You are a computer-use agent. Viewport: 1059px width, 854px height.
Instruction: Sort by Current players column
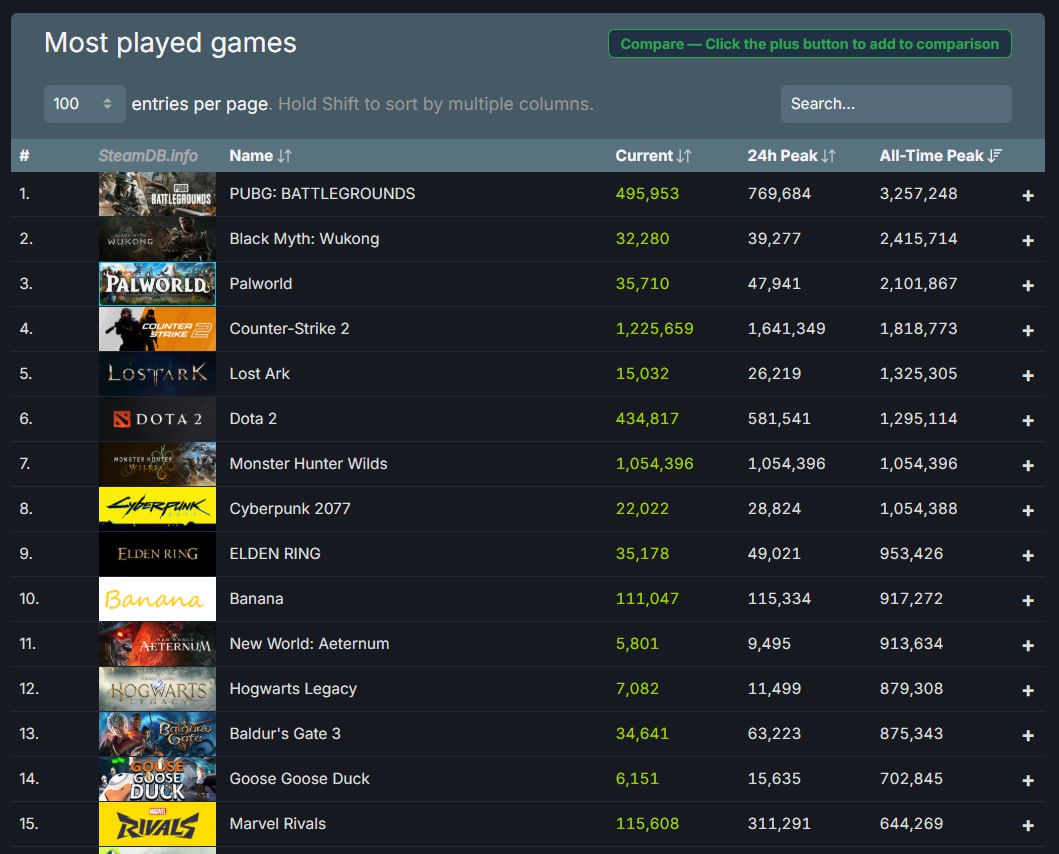653,156
